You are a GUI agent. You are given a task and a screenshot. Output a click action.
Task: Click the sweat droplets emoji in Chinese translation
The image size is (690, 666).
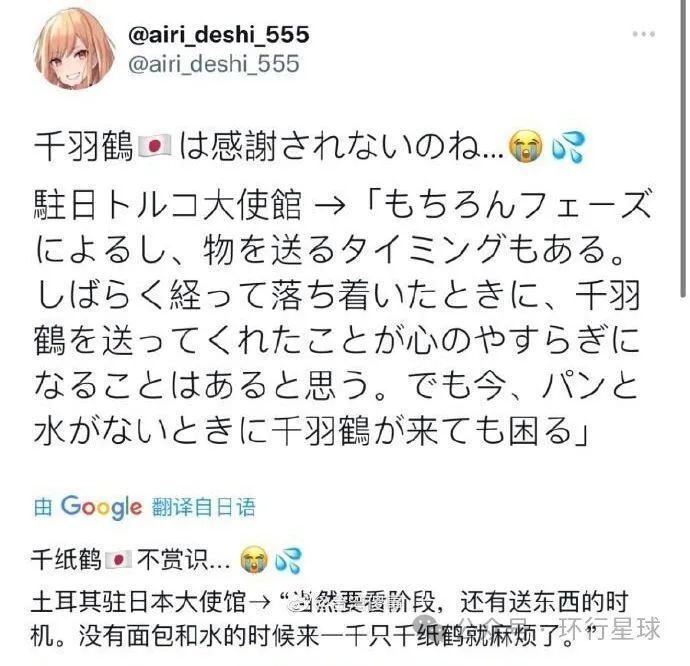pyautogui.click(x=288, y=560)
